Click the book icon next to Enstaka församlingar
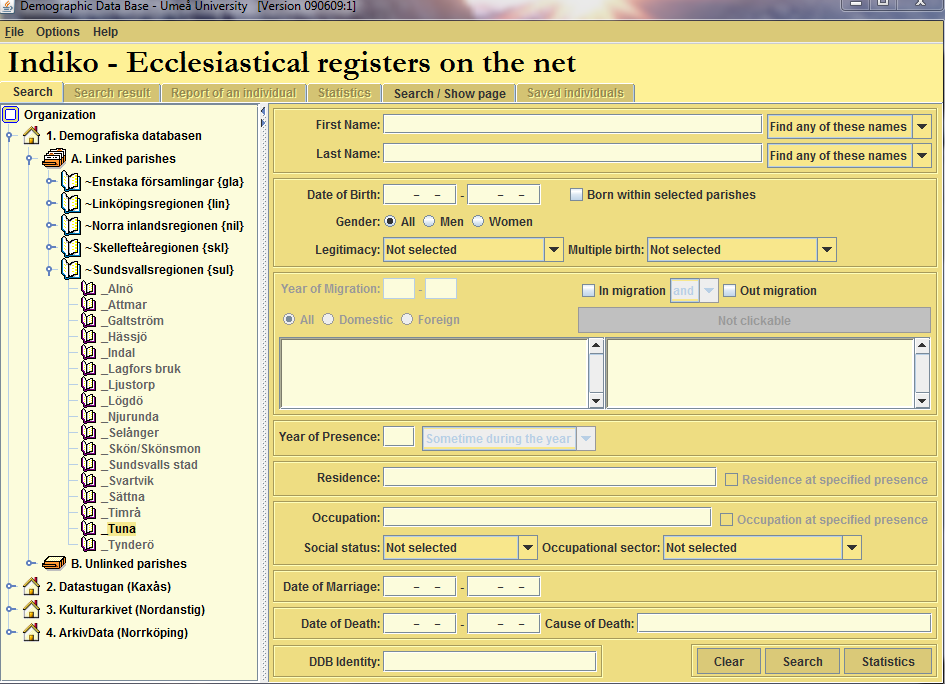 (x=71, y=181)
